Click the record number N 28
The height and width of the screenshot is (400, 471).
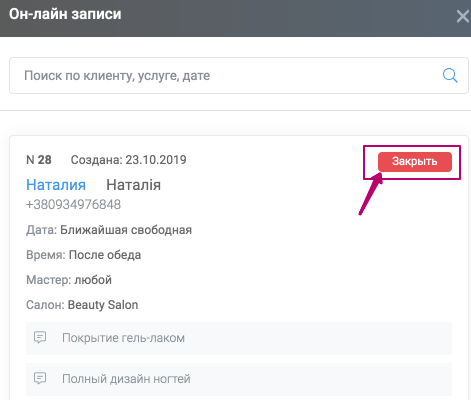click(x=39, y=160)
